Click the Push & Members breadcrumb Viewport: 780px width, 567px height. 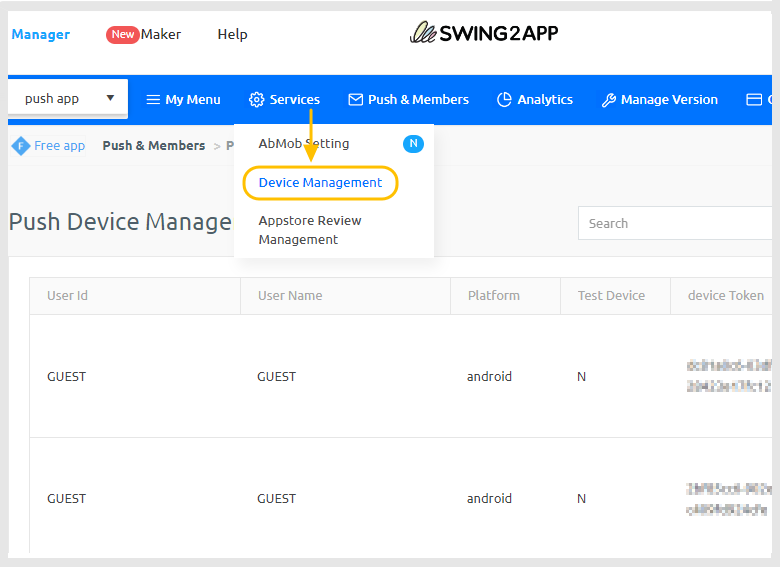click(x=154, y=146)
